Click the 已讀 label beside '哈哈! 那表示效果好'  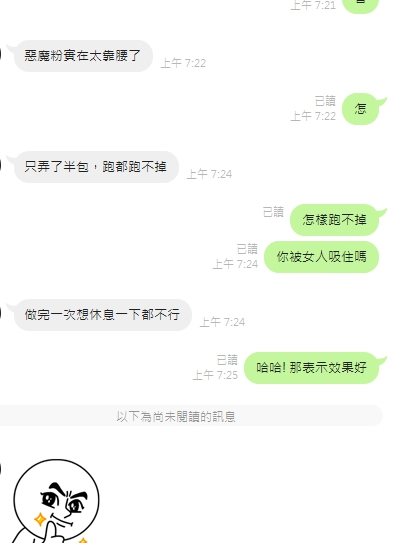click(x=227, y=360)
